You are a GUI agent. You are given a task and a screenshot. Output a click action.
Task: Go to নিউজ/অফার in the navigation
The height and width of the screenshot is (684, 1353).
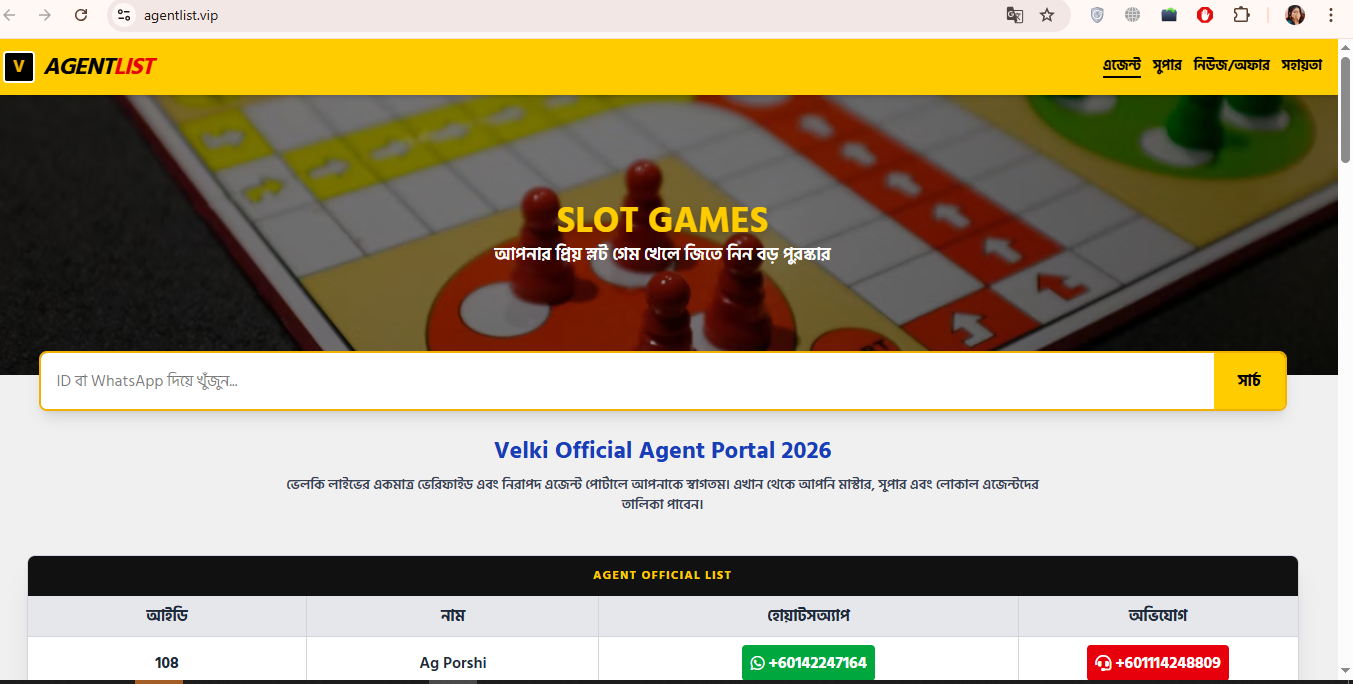[1231, 66]
